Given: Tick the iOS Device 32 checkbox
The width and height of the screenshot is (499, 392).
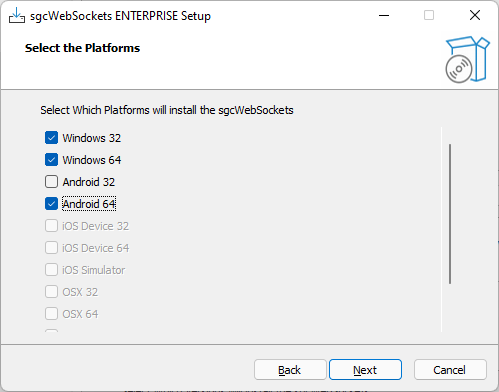Looking at the screenshot, I should (51, 226).
